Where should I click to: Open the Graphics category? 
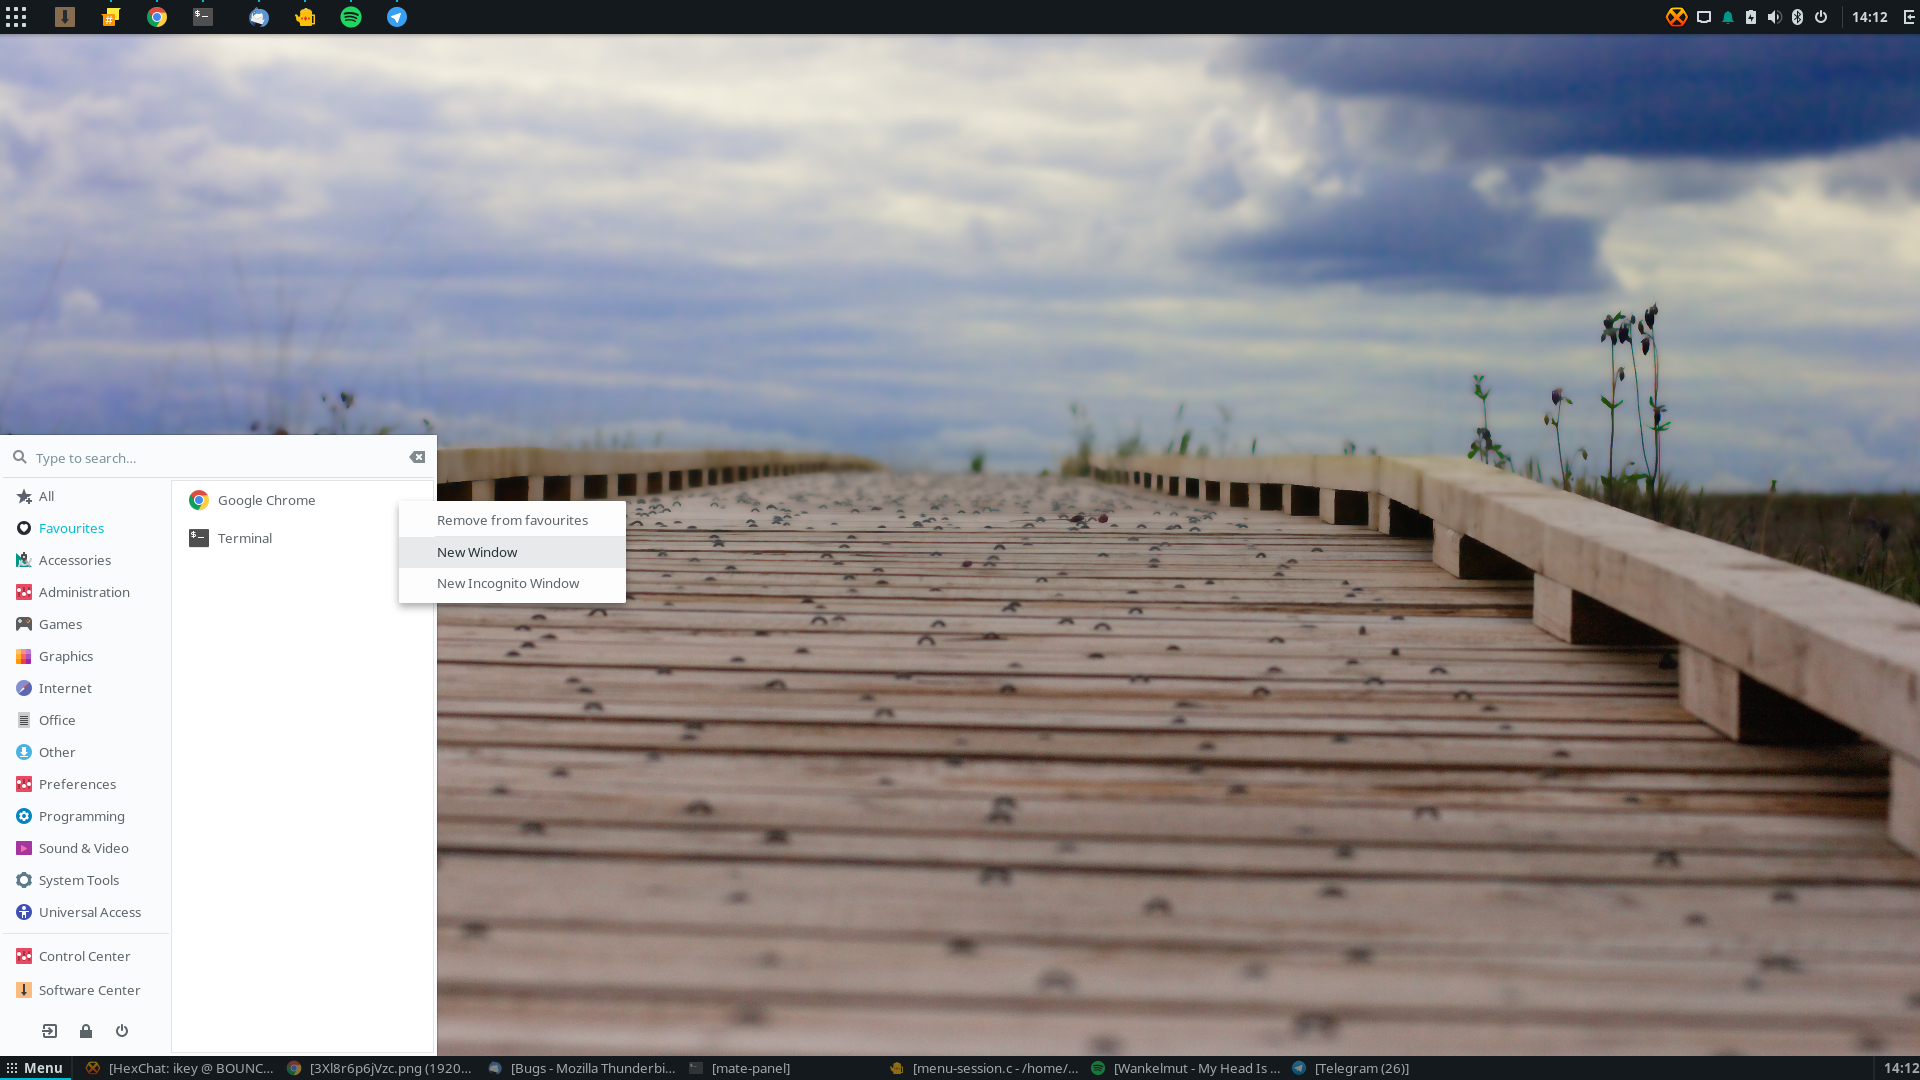86,656
